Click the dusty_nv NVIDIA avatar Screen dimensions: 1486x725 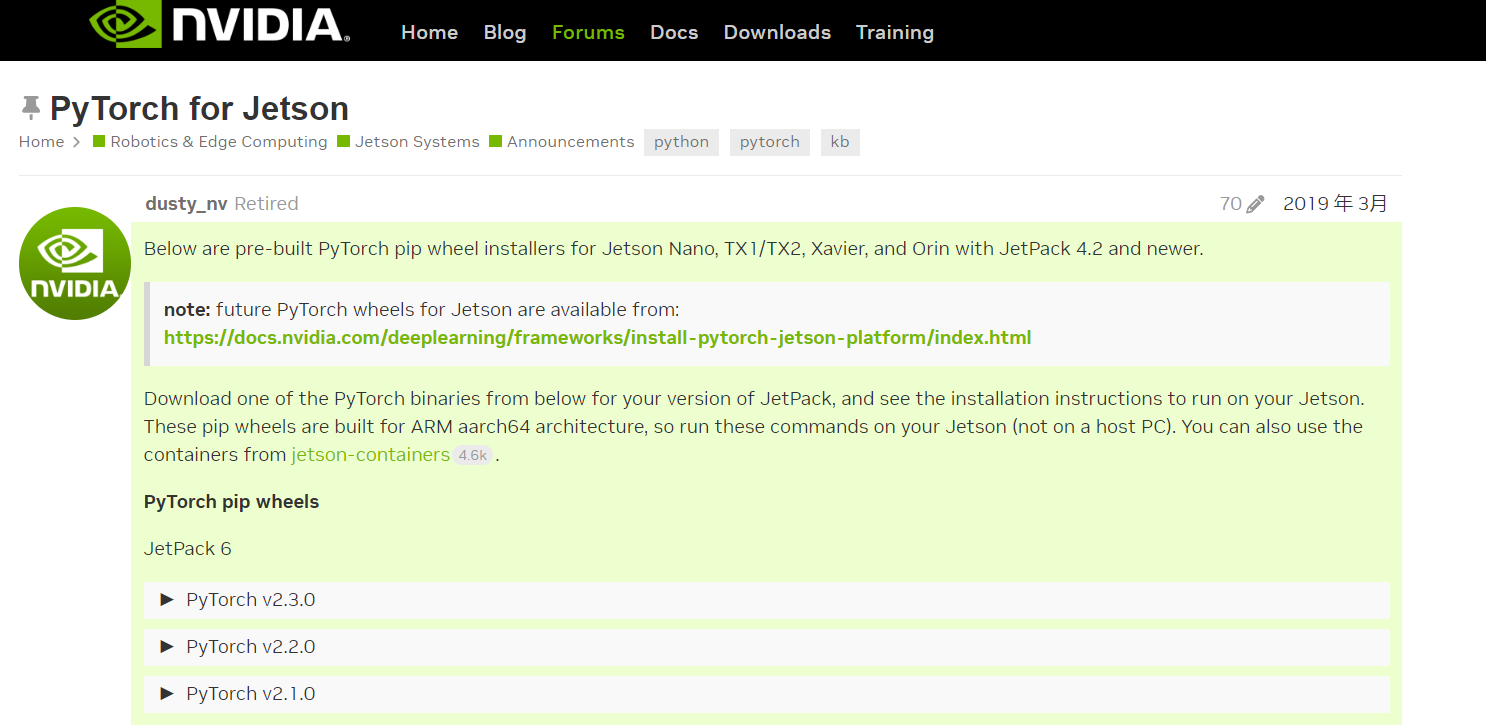pyautogui.click(x=75, y=264)
